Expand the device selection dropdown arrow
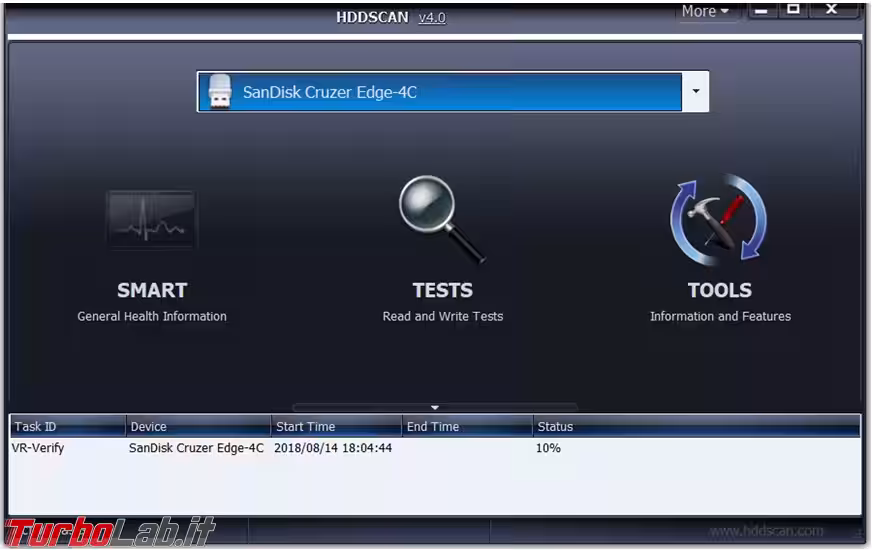Screen dimensions: 872x550 point(695,92)
